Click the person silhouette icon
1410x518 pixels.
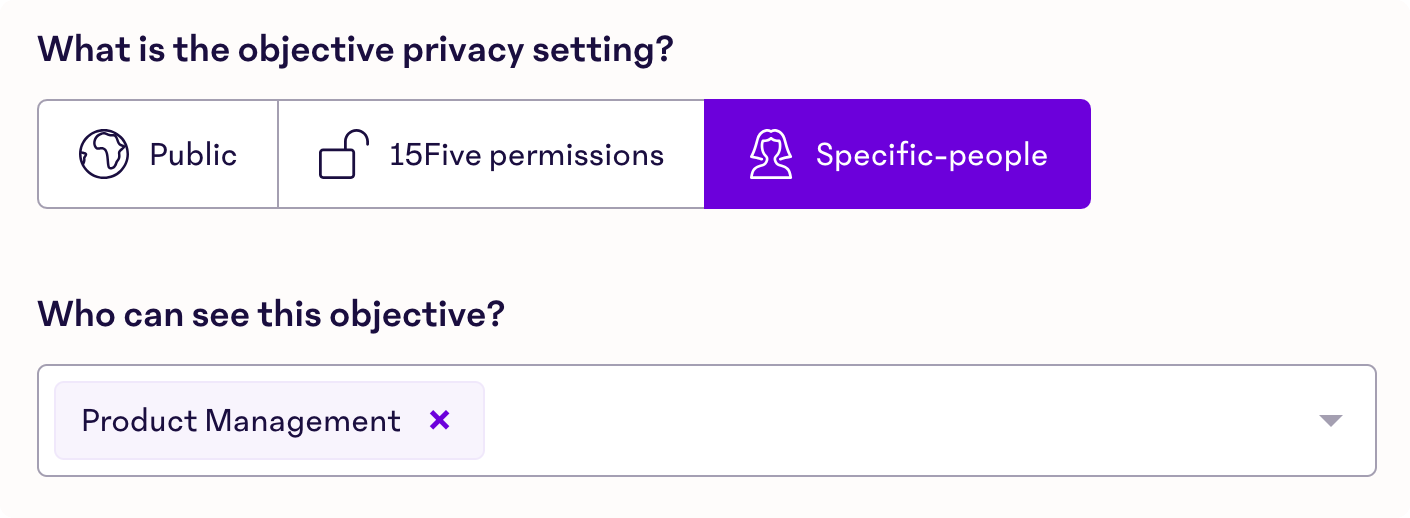[x=770, y=154]
